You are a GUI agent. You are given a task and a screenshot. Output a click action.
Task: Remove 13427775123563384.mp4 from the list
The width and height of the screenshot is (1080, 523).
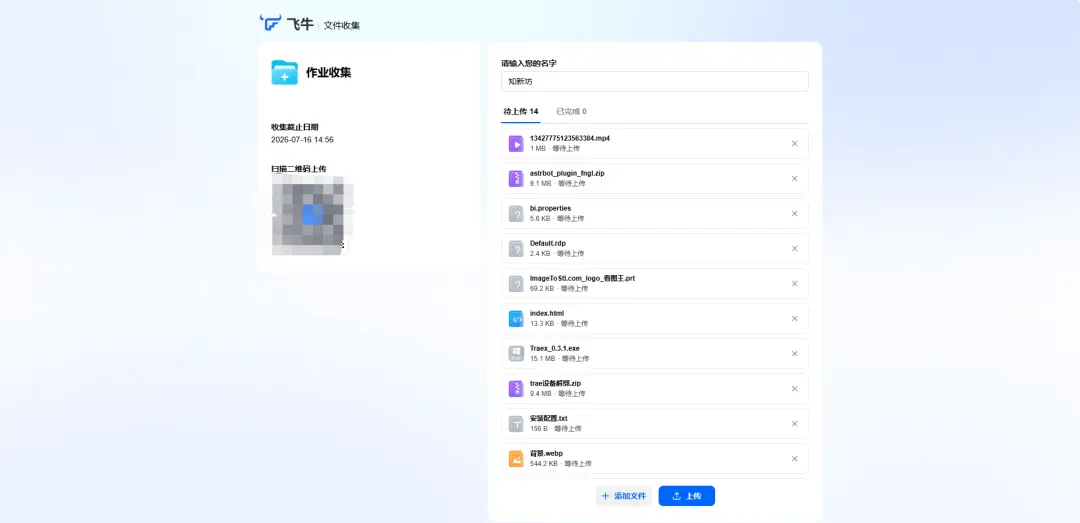pyautogui.click(x=794, y=143)
